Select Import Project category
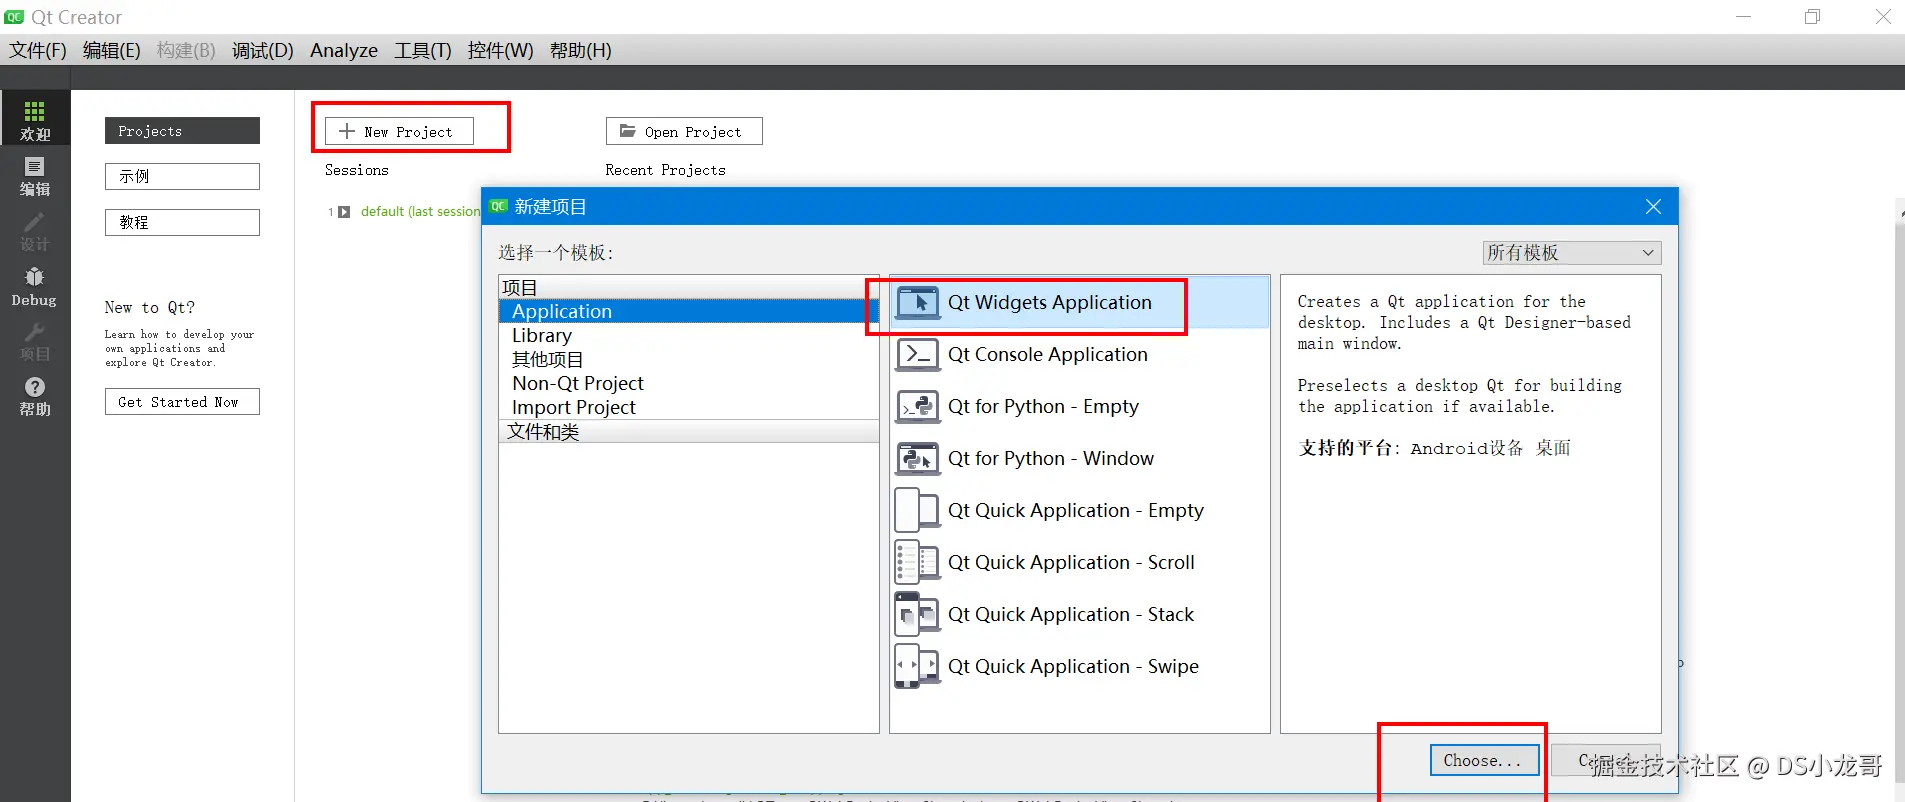The width and height of the screenshot is (1905, 802). click(688, 407)
